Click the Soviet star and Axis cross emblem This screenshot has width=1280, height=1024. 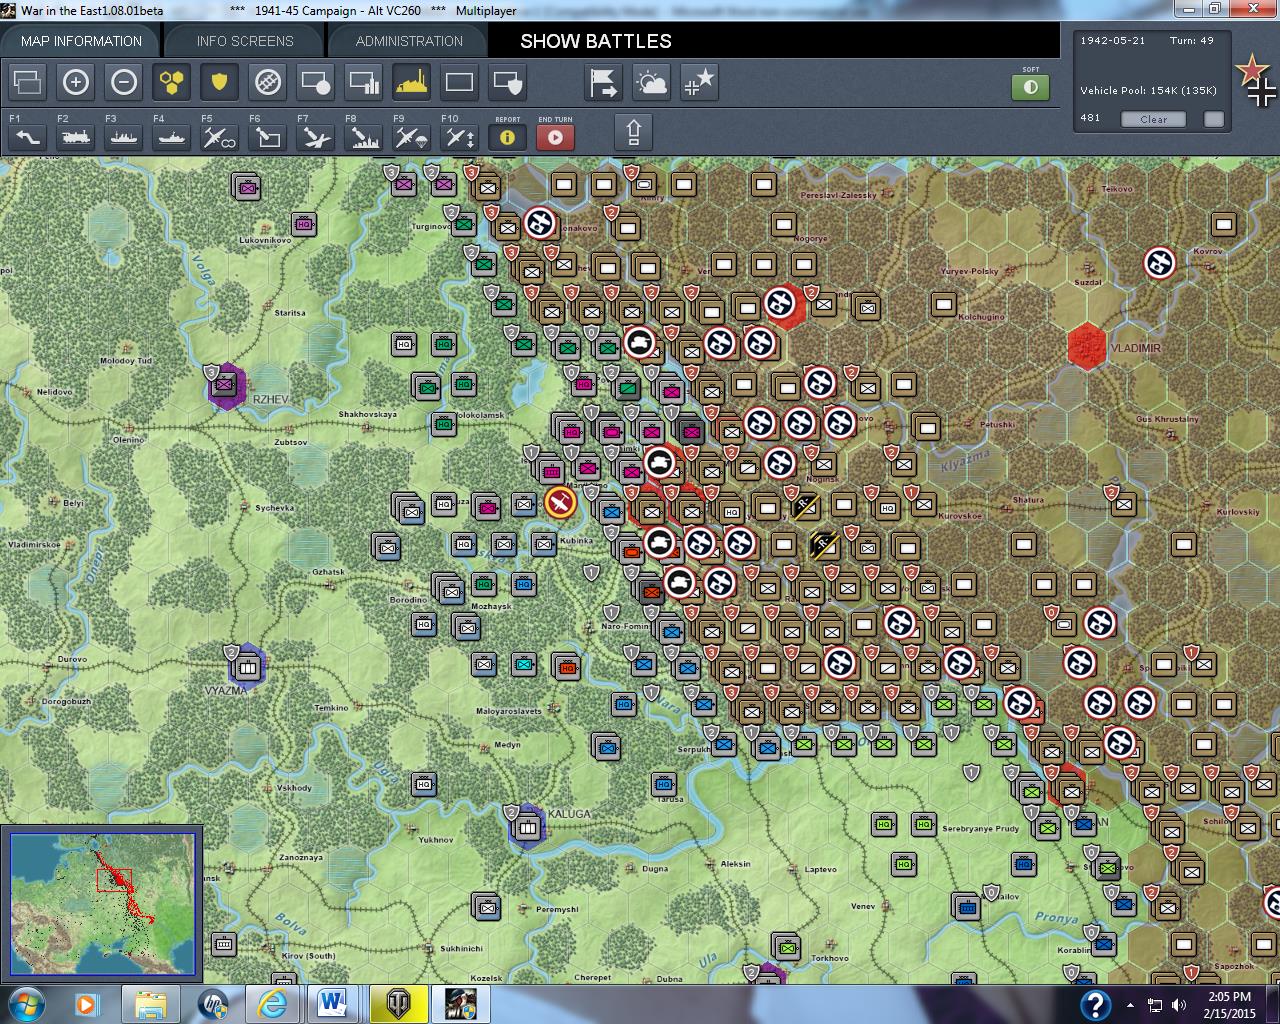(1255, 80)
